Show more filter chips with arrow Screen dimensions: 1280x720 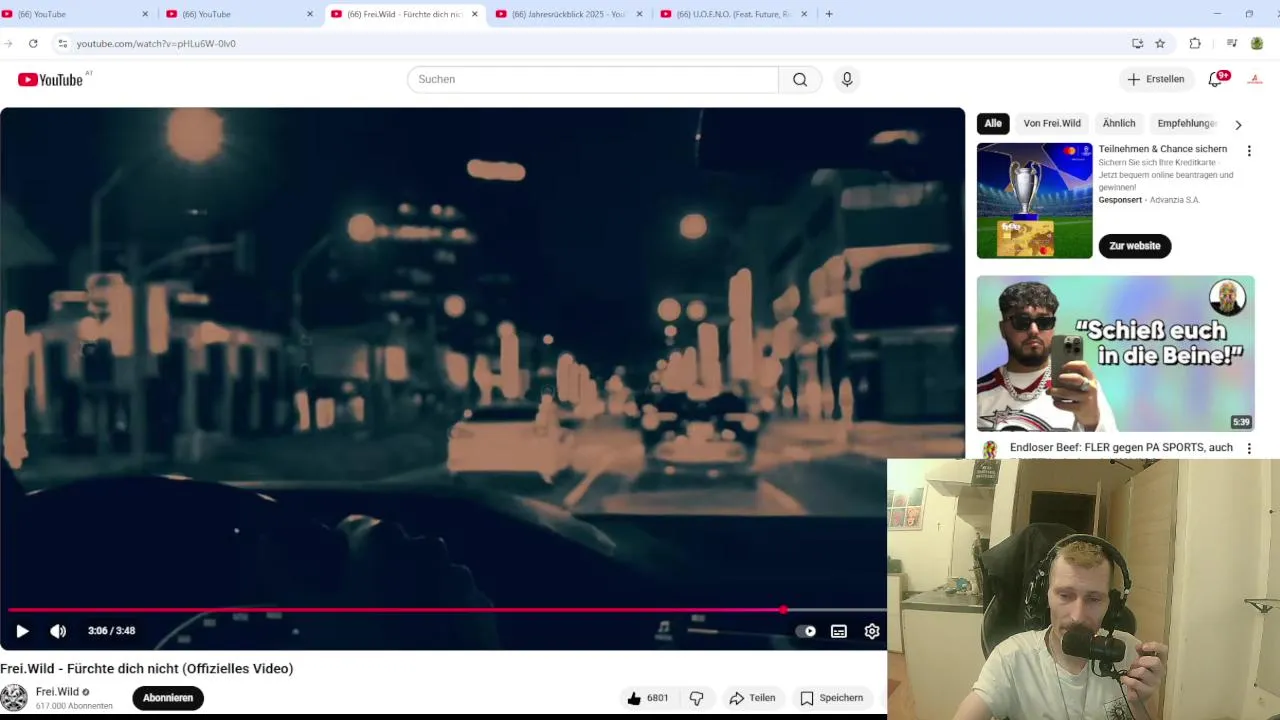(1238, 124)
